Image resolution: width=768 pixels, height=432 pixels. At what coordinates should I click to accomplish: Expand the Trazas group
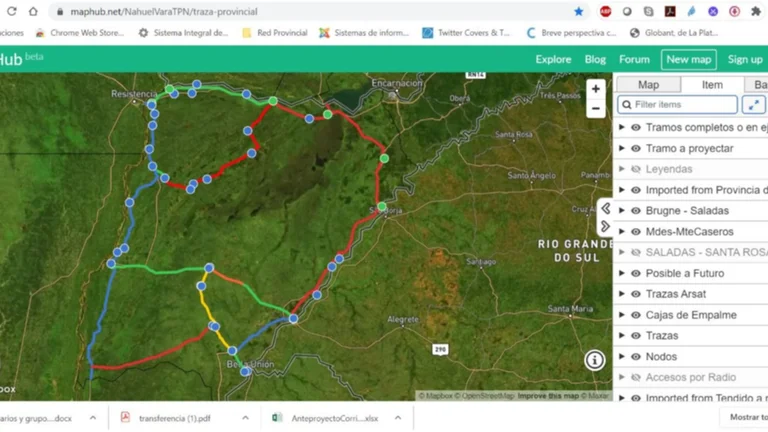point(622,336)
